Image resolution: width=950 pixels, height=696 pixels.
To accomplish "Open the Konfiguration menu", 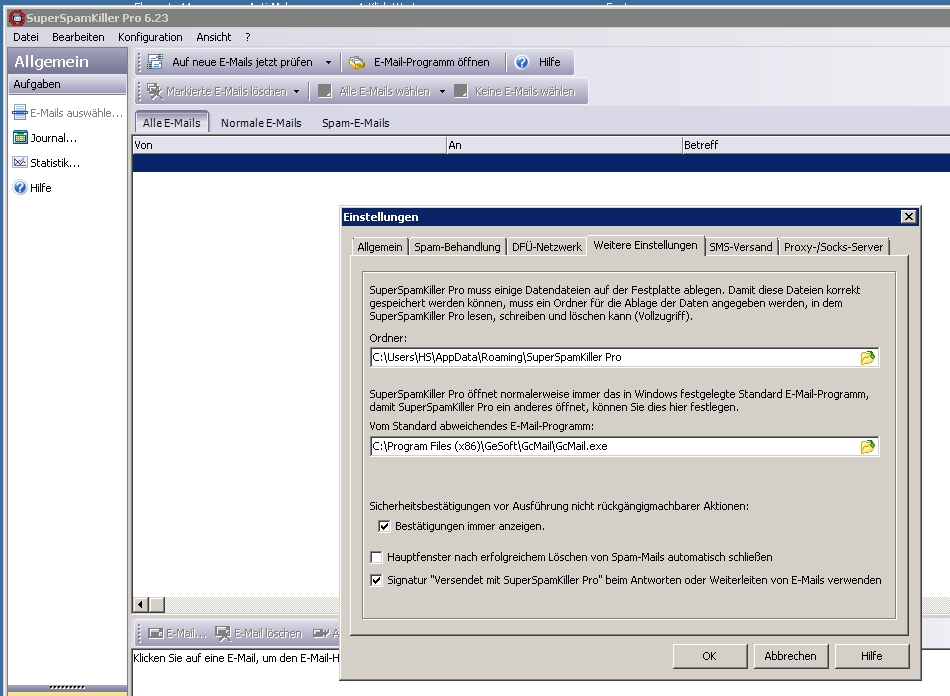I will tap(150, 37).
